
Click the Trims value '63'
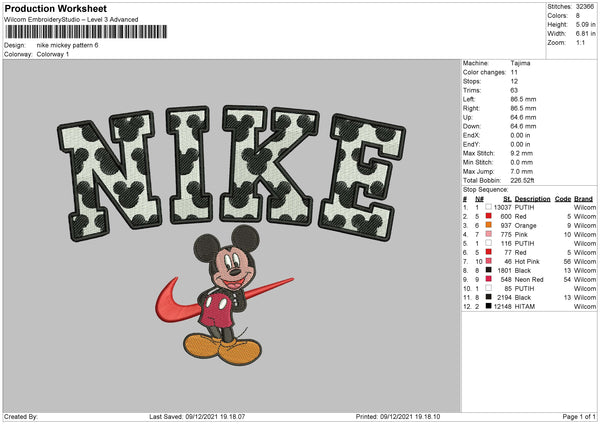coord(514,90)
